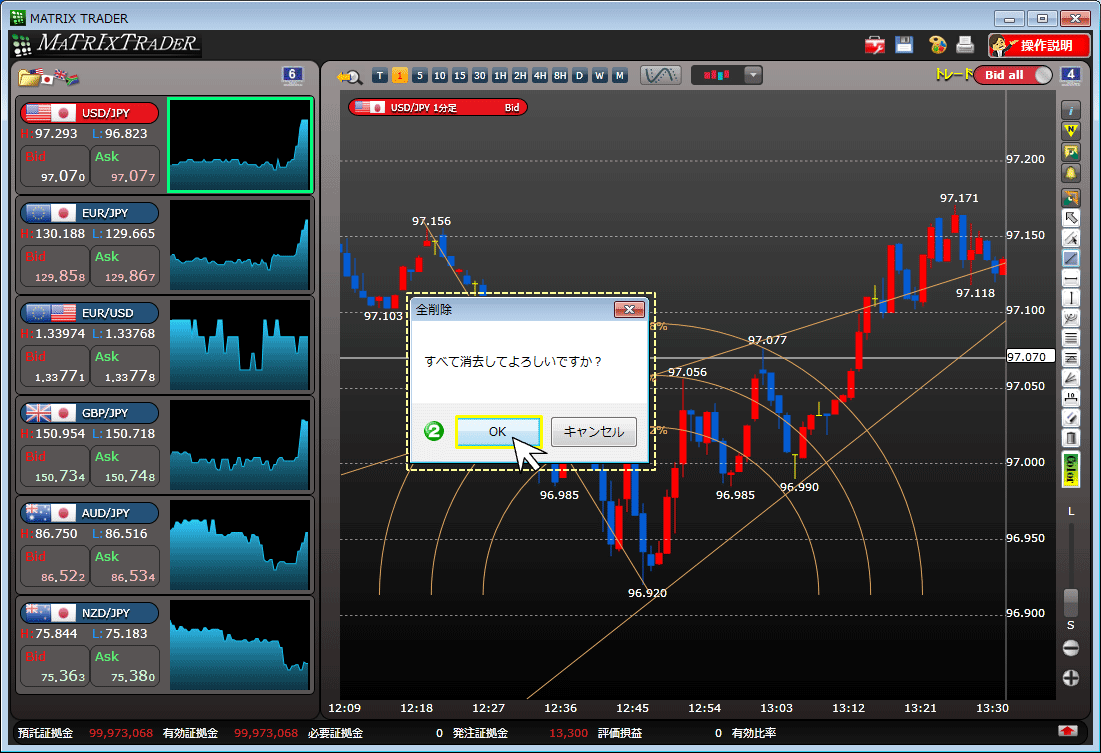Click the floppy disk save icon
This screenshot has height=753, width=1101.
pos(904,45)
